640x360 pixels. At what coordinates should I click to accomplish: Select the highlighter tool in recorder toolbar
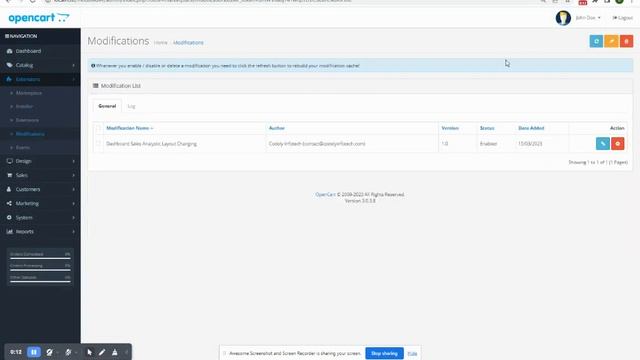pos(115,352)
